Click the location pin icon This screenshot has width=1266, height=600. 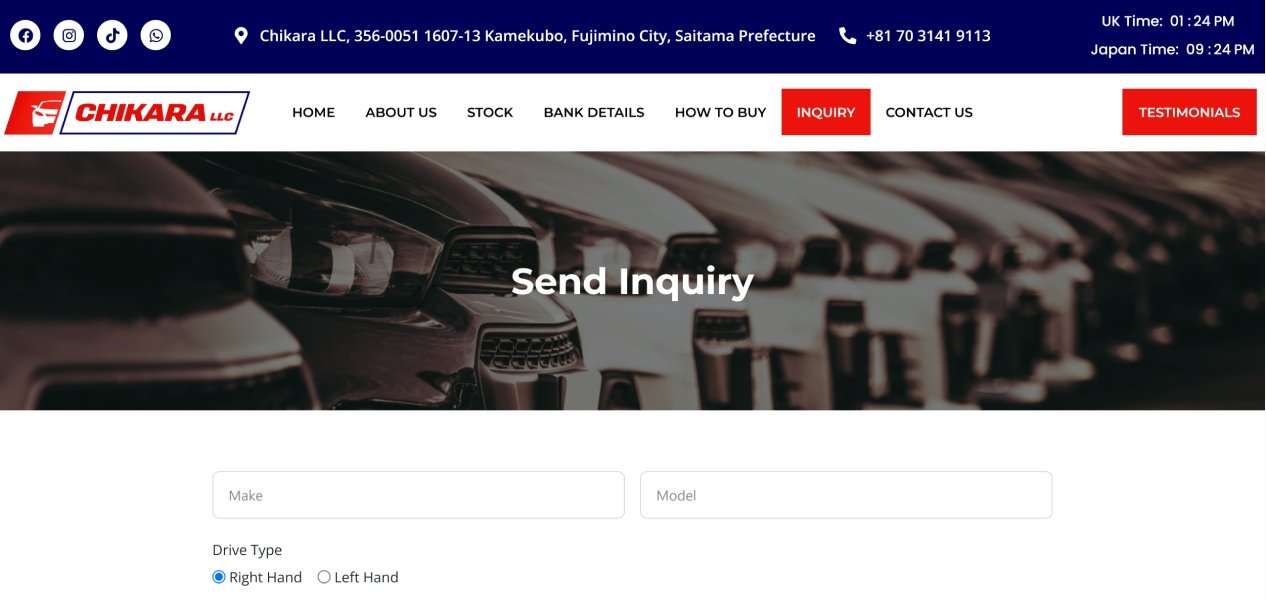(241, 36)
